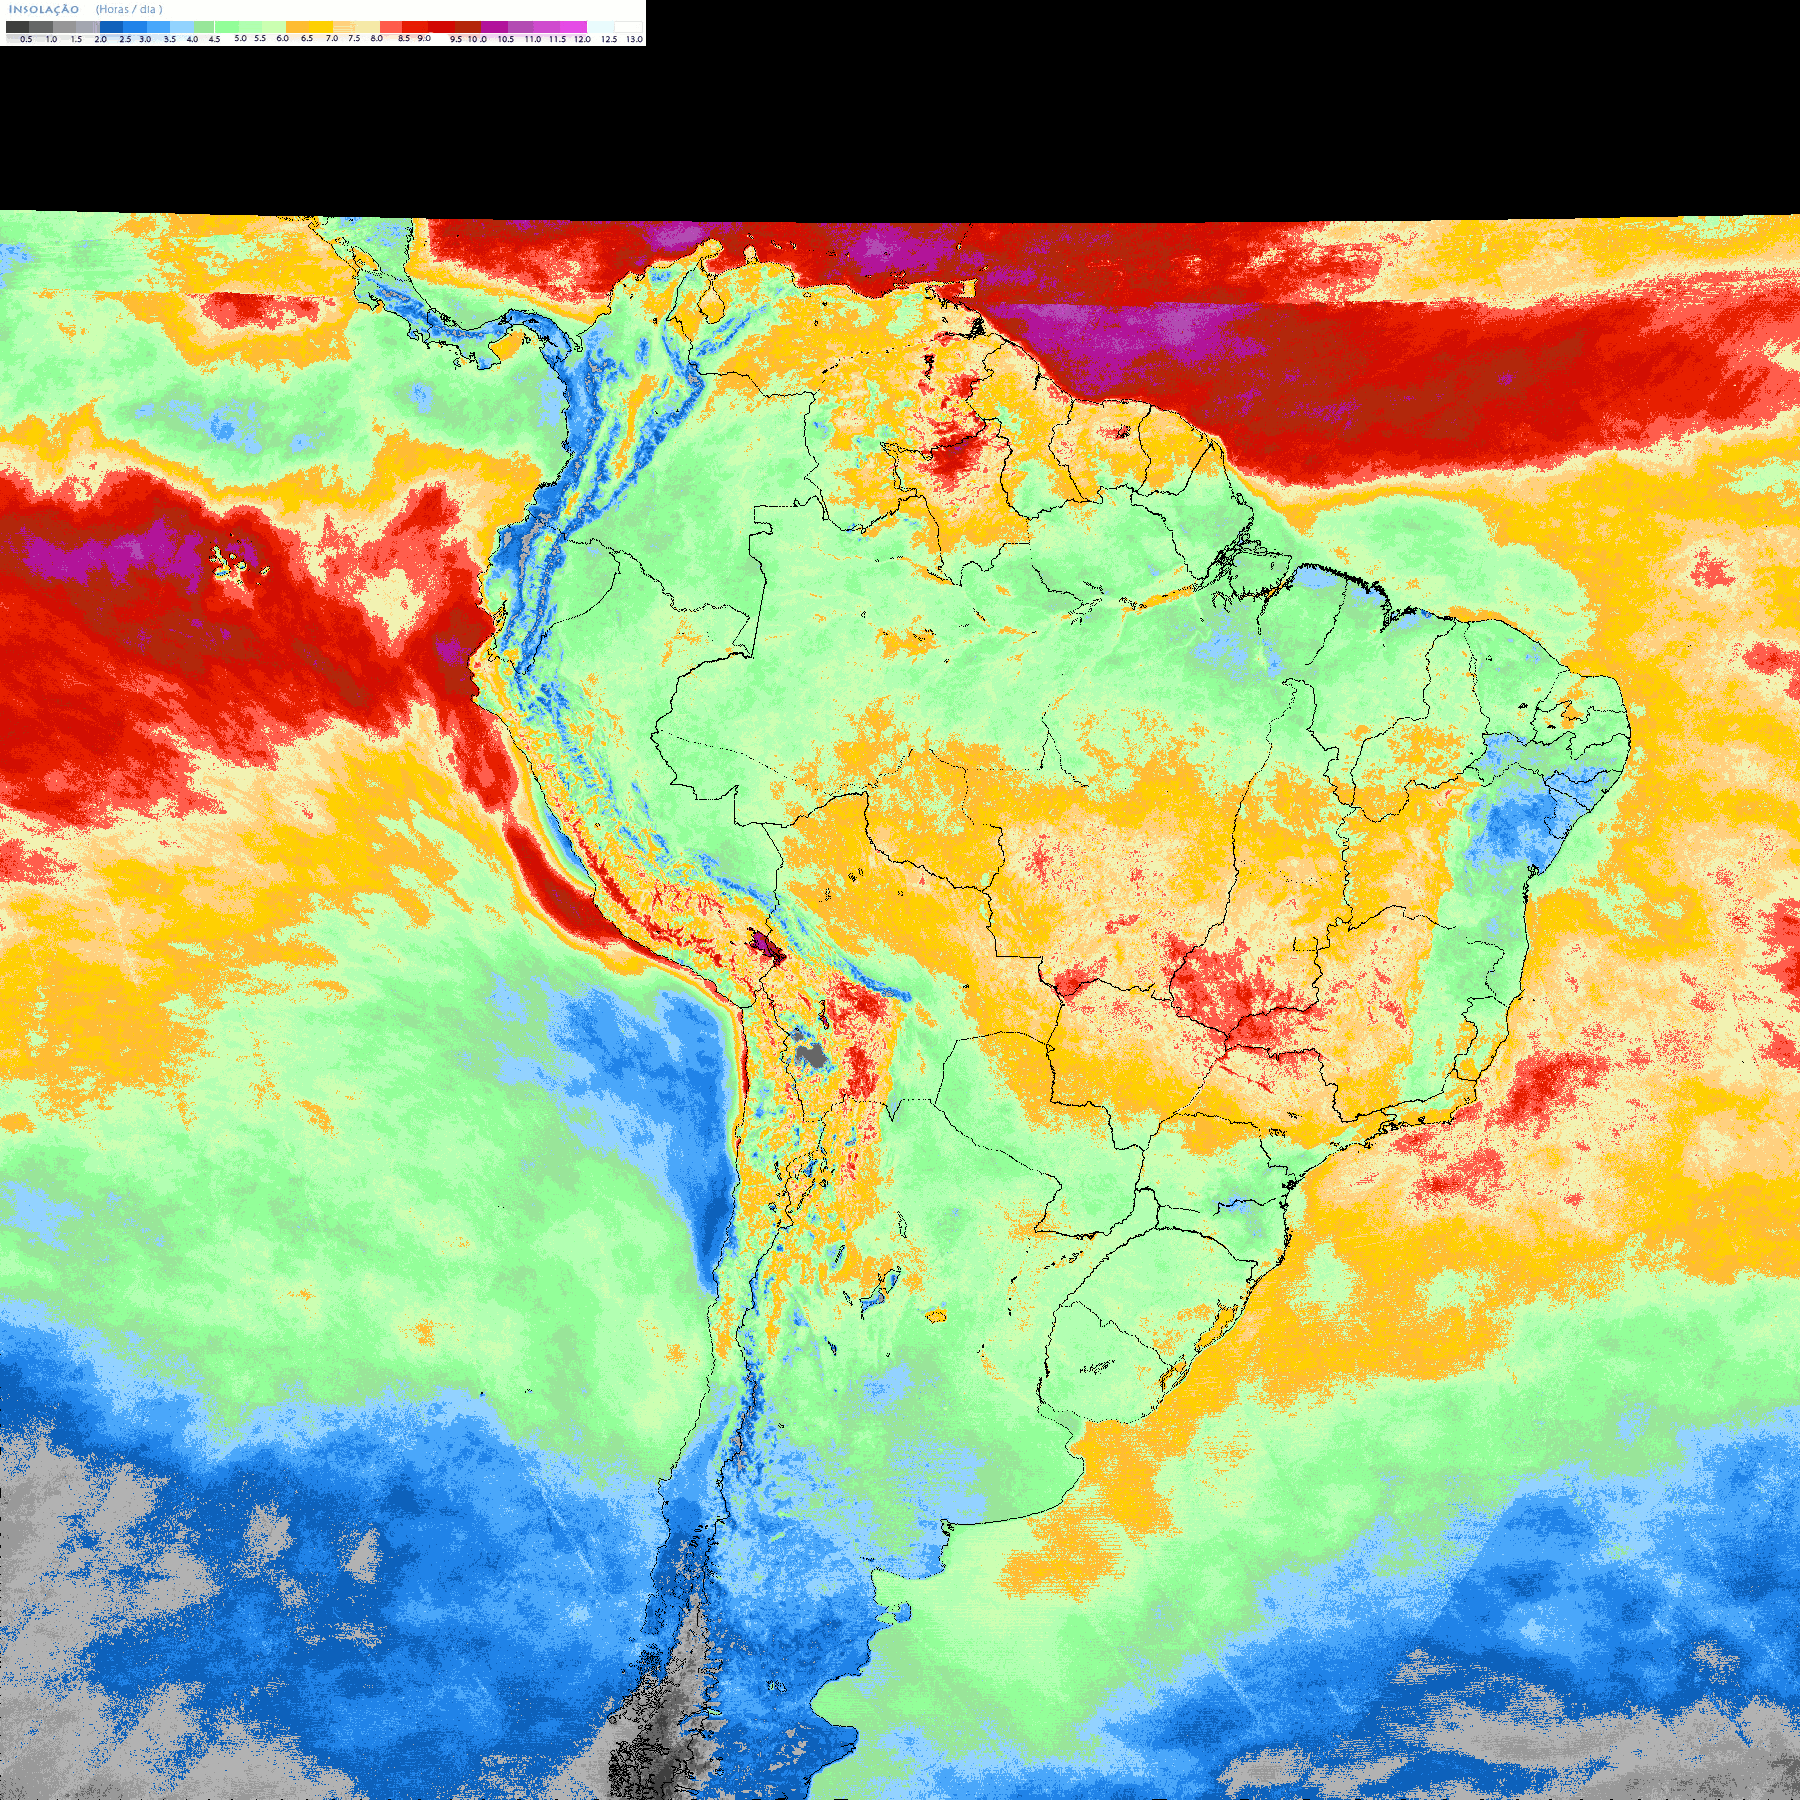Select the white legend swatch above 13.0
The width and height of the screenshot is (1800, 1800).
(628, 27)
